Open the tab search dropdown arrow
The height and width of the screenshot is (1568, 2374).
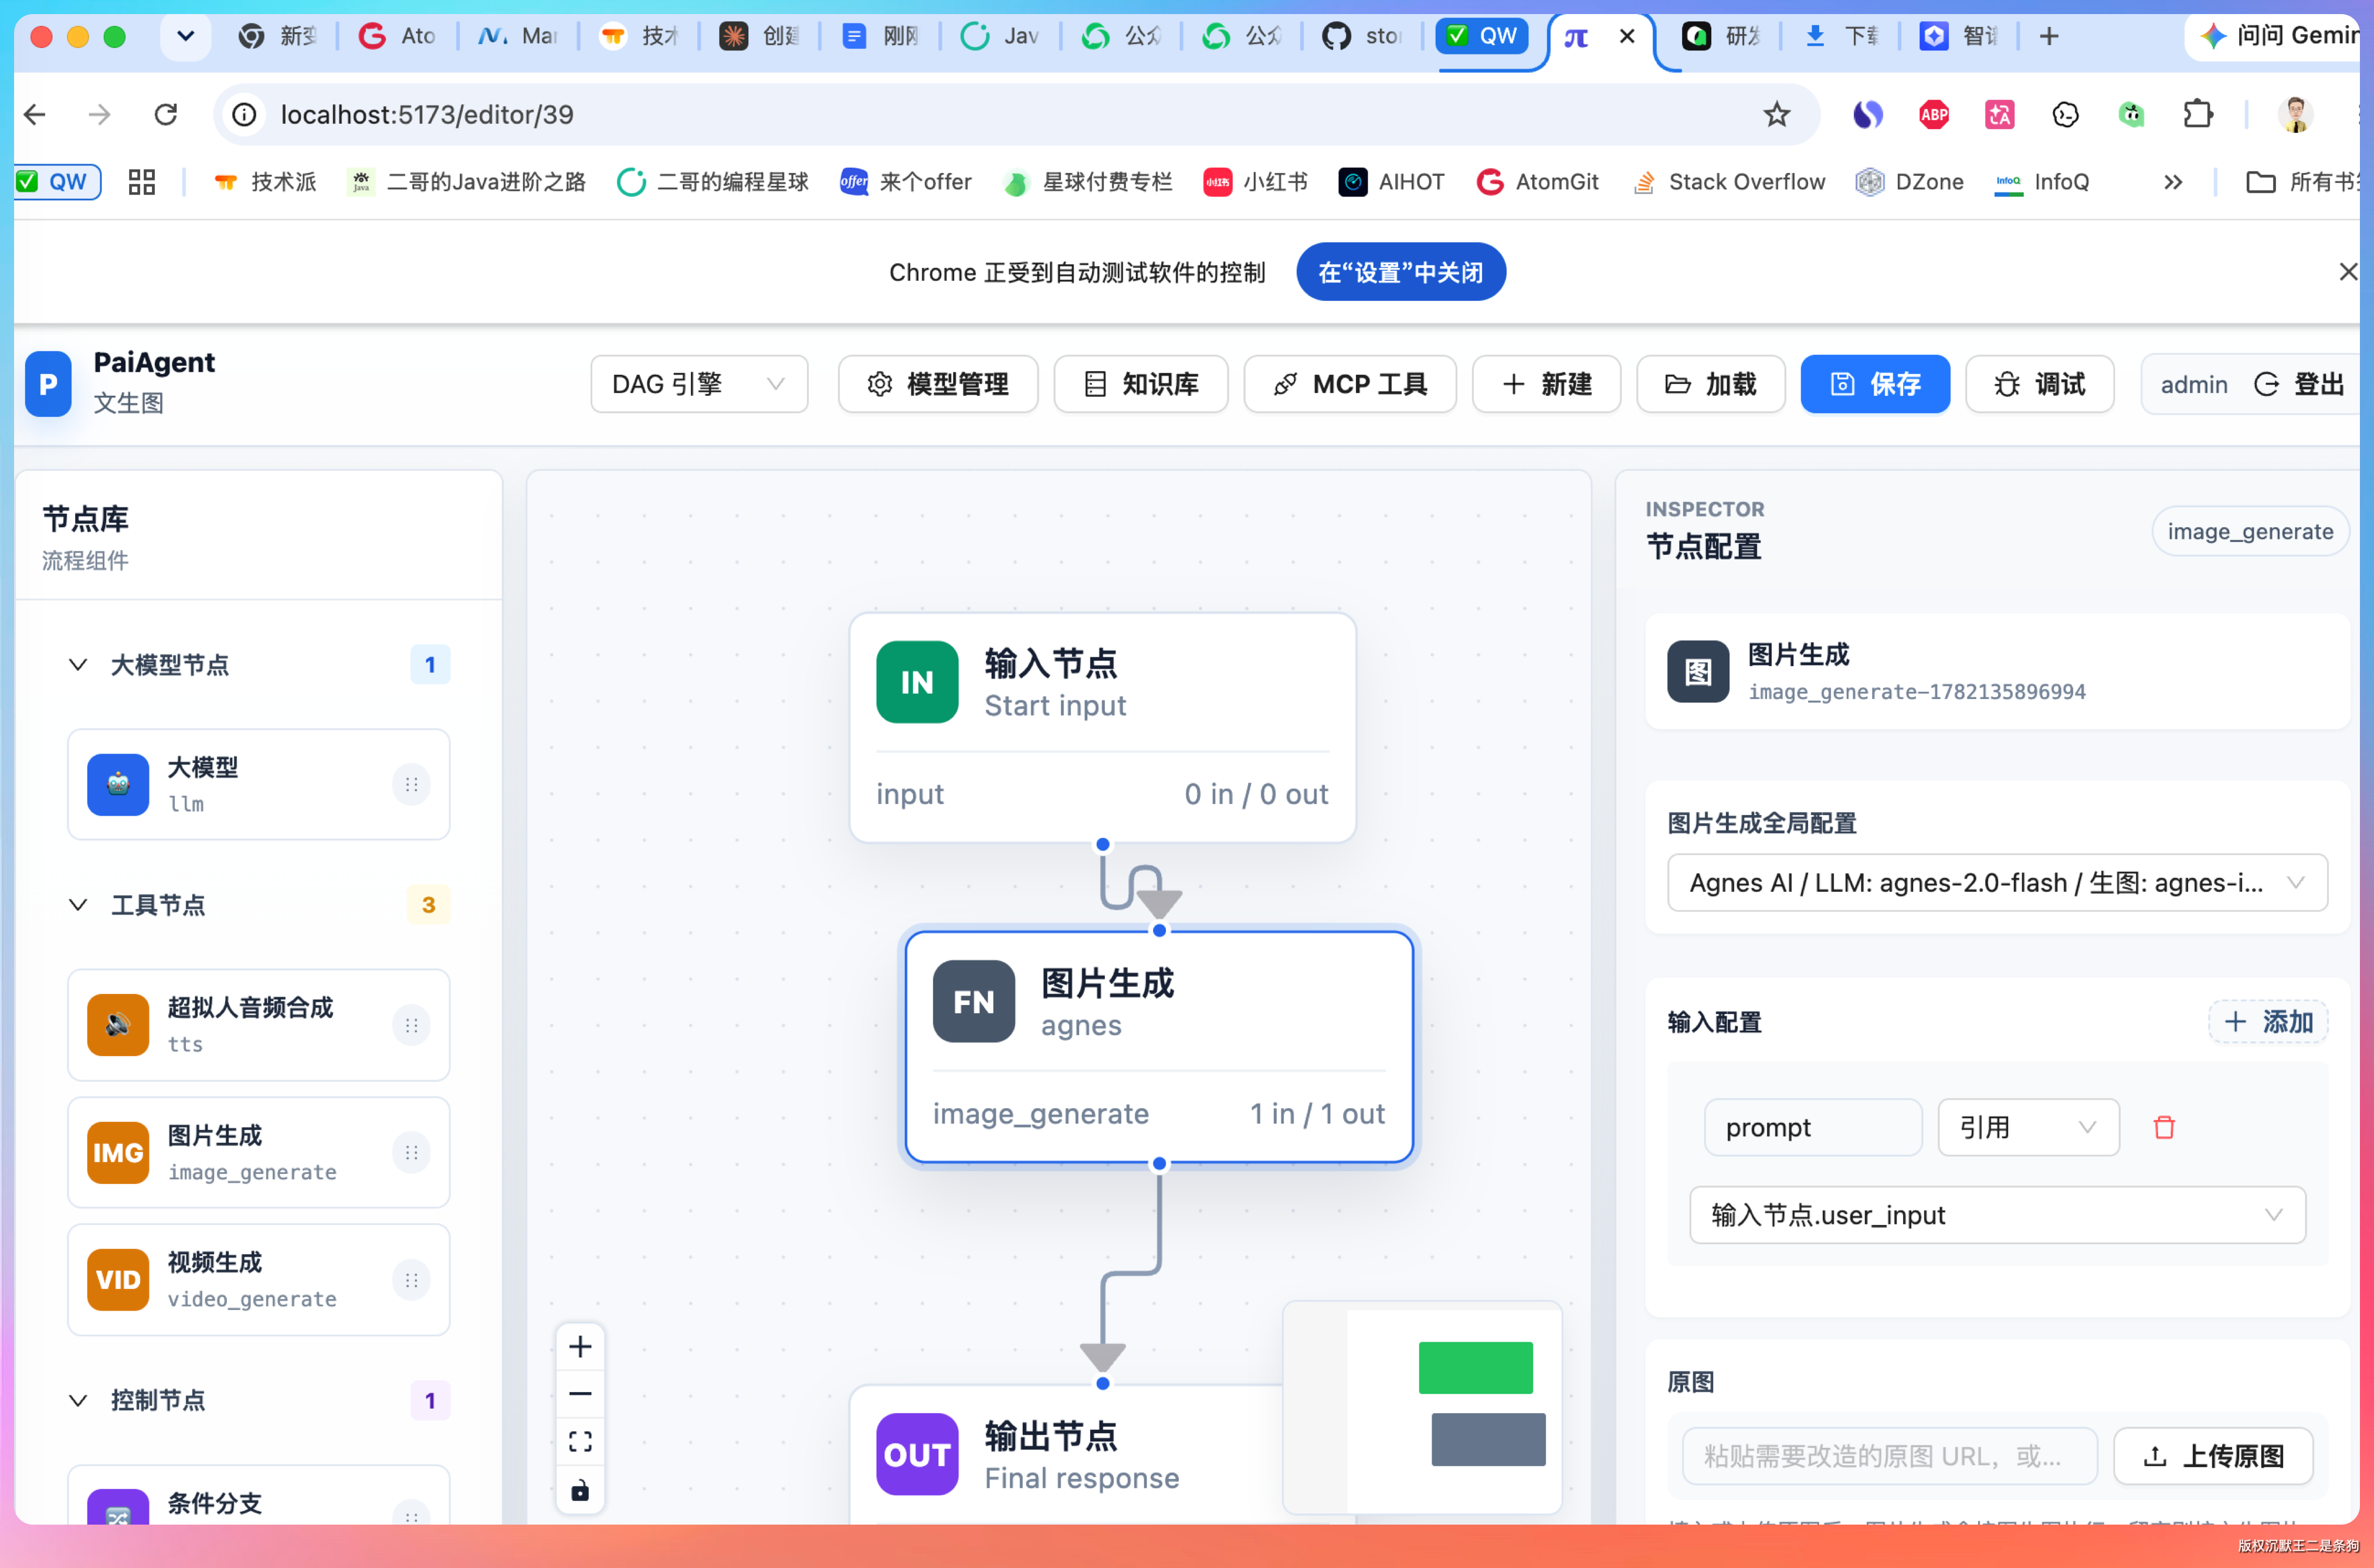point(185,37)
